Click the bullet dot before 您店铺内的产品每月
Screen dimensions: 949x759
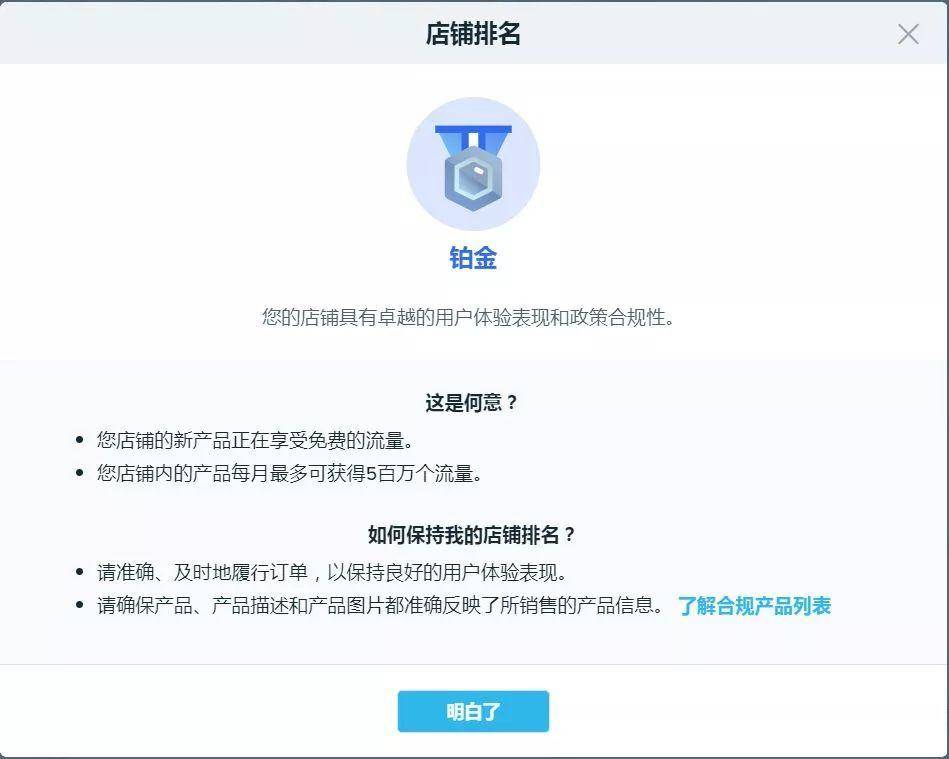pos(79,473)
